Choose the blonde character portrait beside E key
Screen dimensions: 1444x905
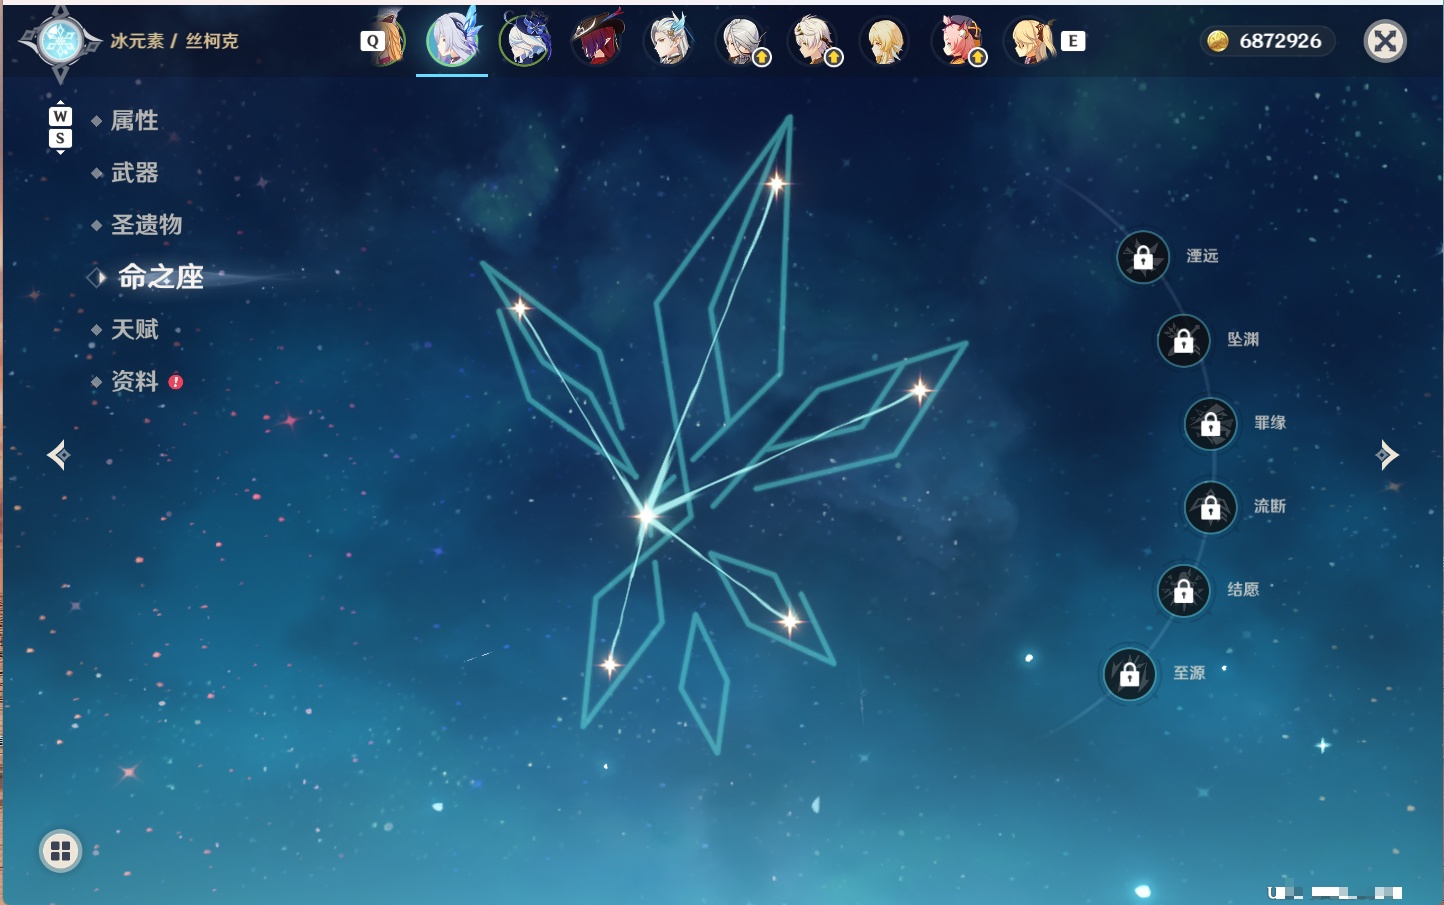pos(1031,41)
